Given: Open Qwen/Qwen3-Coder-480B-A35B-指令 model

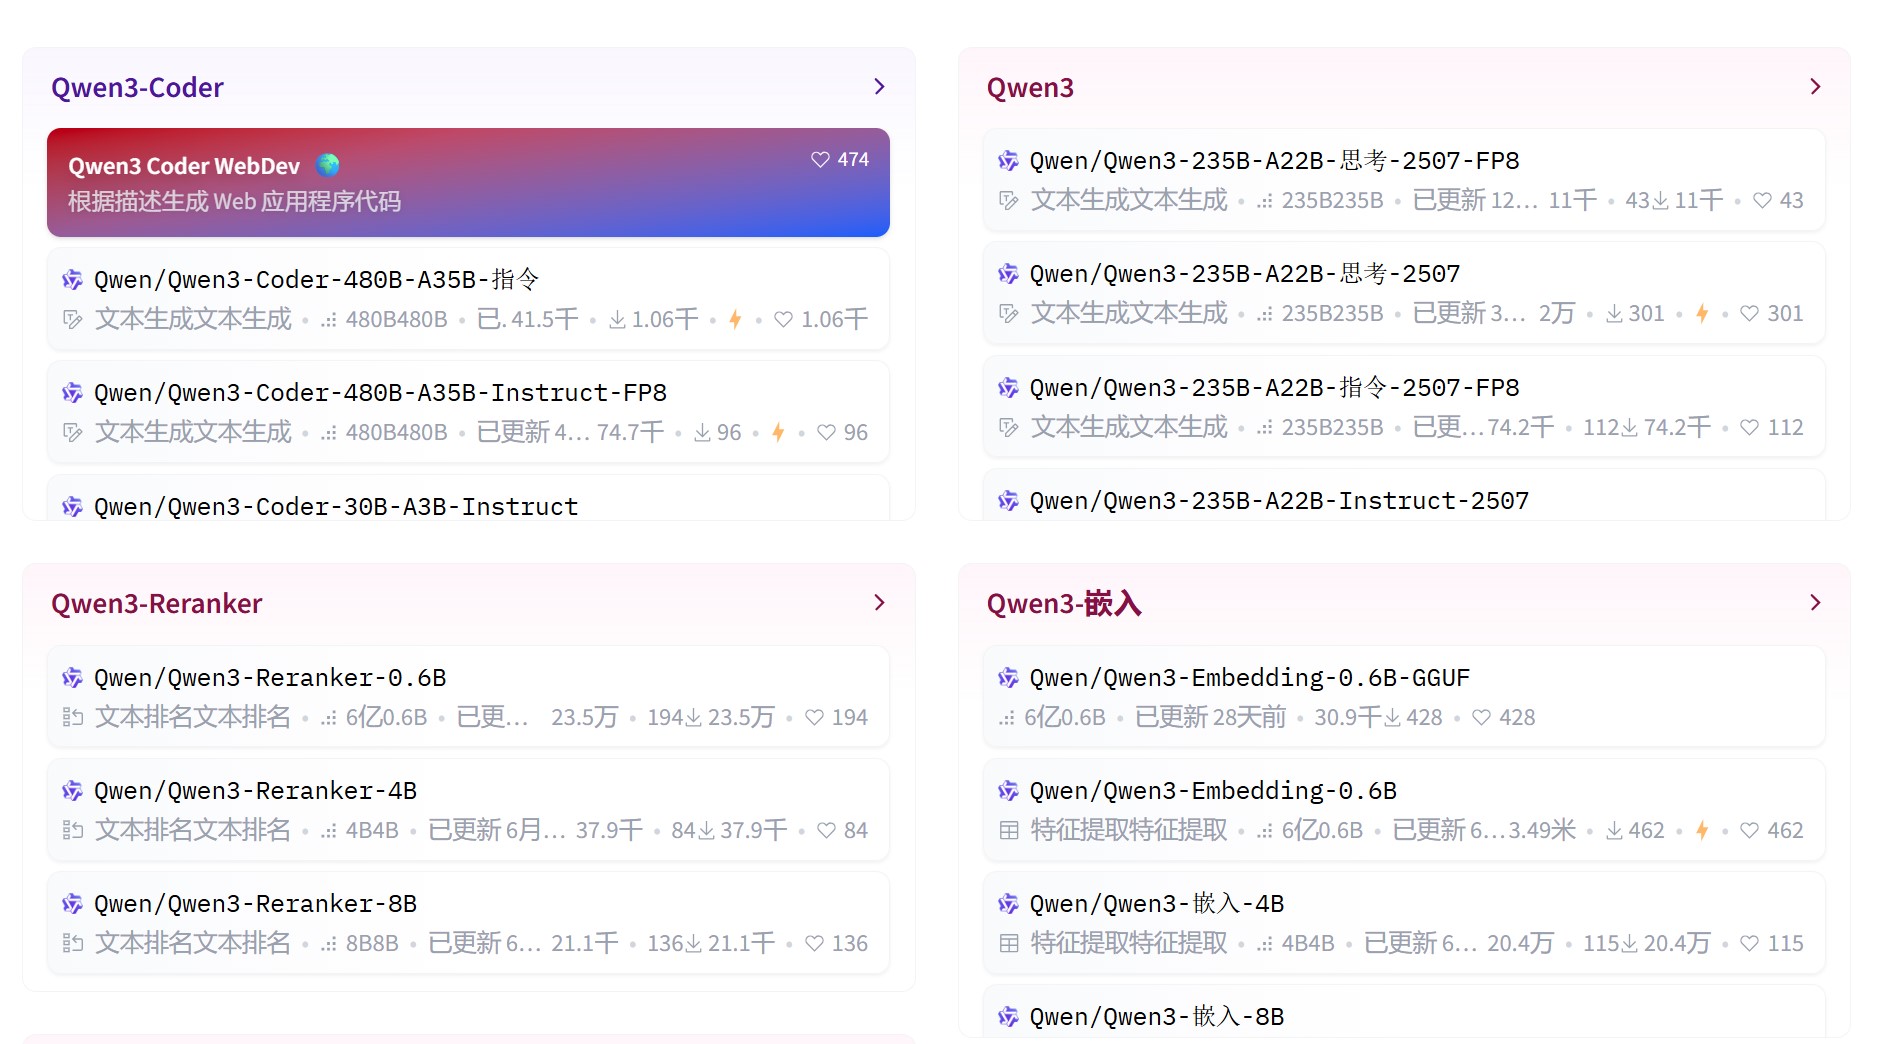Looking at the screenshot, I should (x=316, y=280).
